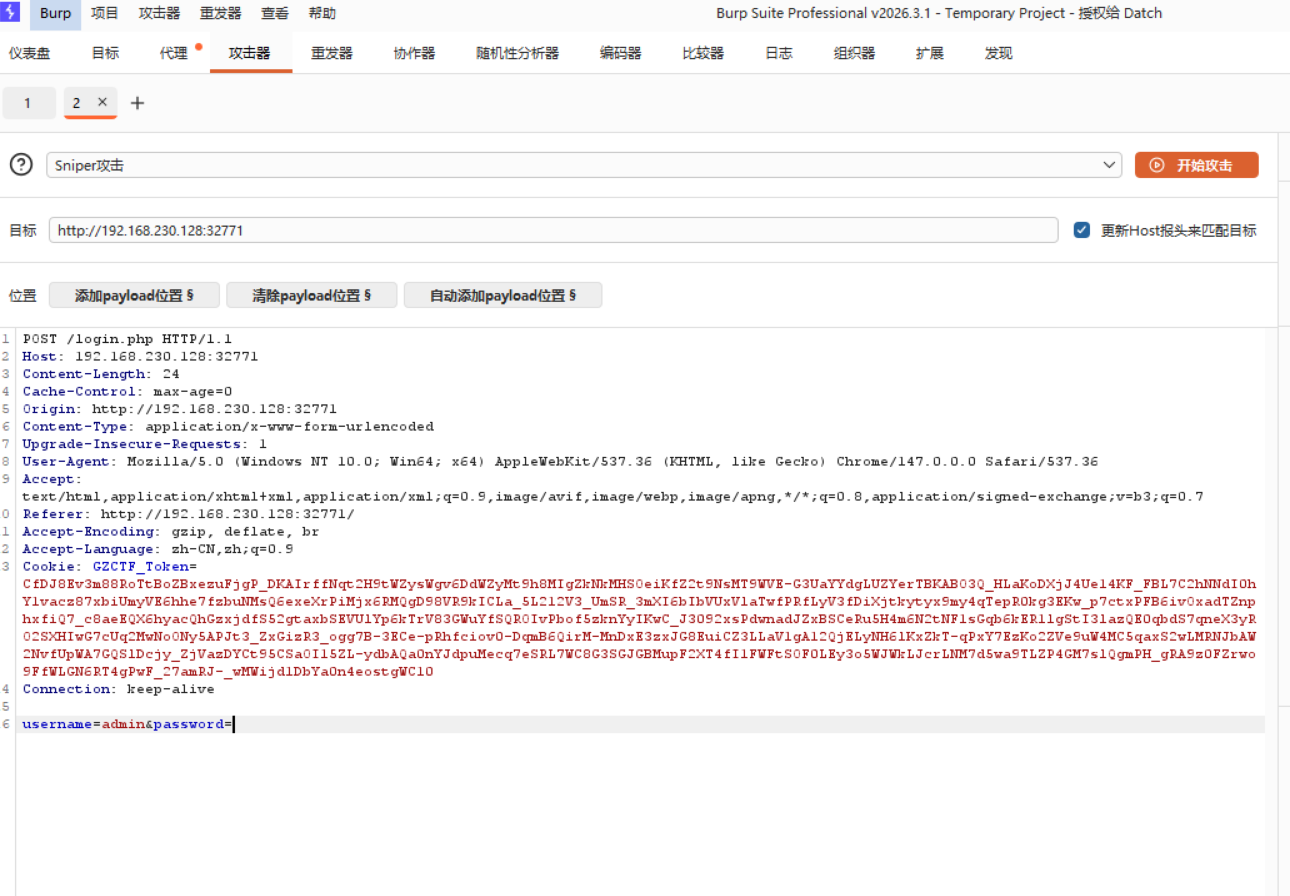Click 清除payload位置 § button
The image size is (1290, 896).
[312, 295]
